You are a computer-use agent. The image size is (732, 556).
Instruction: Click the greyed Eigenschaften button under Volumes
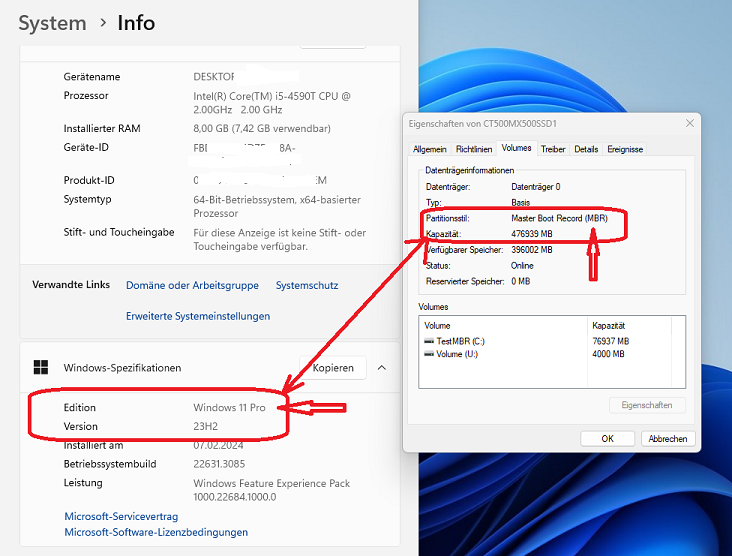point(647,405)
